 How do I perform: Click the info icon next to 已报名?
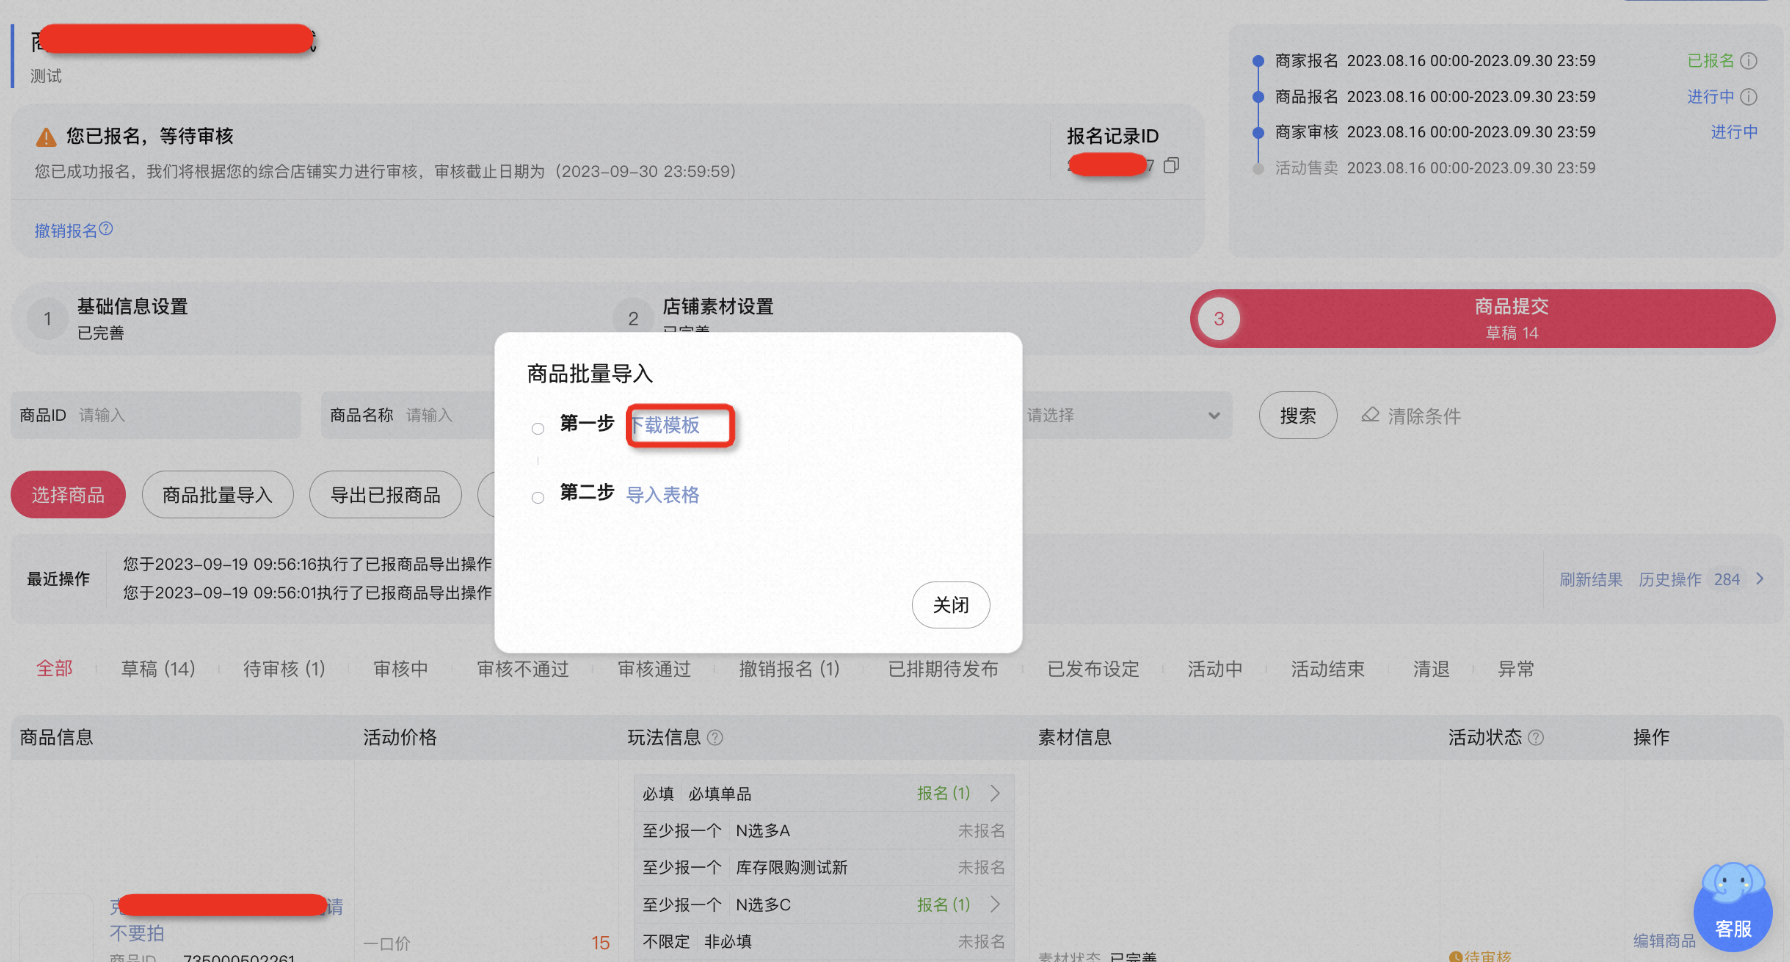pos(1749,61)
